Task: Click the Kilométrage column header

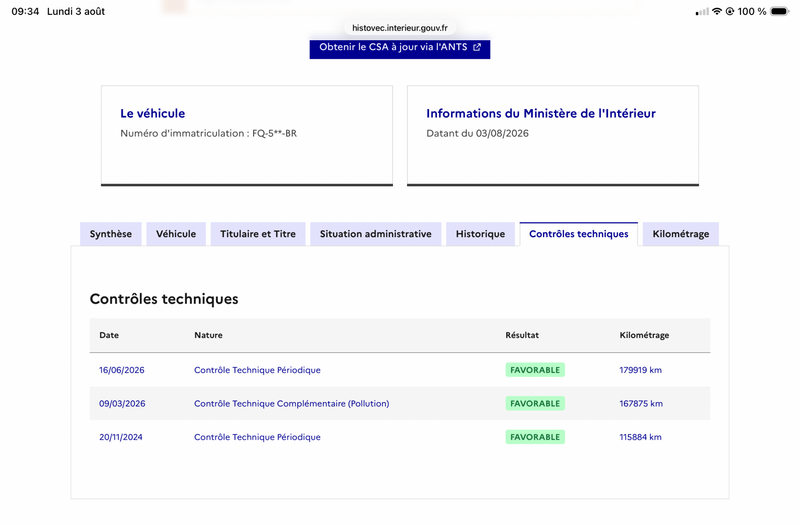Action: click(644, 335)
